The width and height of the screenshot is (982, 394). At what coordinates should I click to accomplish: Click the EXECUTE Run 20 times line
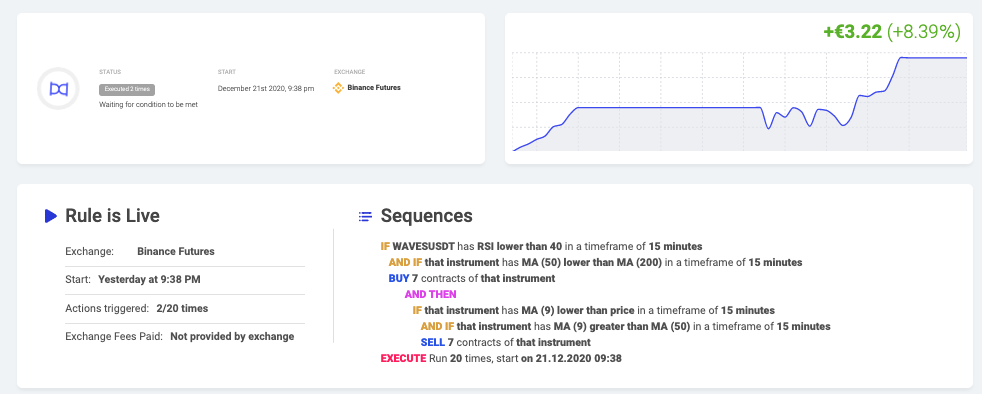pyautogui.click(x=501, y=359)
